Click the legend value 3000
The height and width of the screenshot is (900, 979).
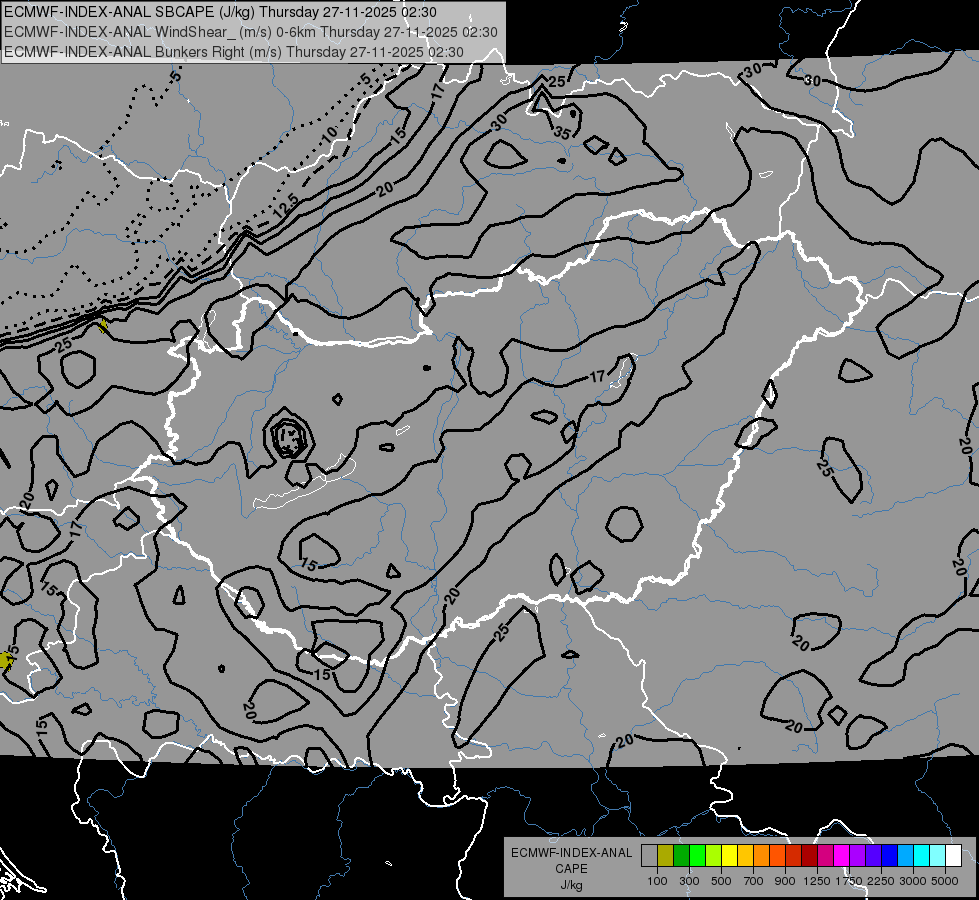coord(913,881)
